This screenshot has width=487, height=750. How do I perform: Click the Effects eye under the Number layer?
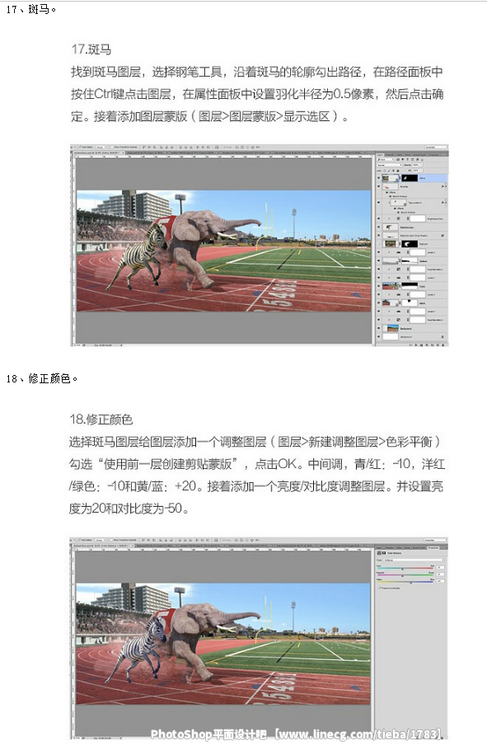387,192
